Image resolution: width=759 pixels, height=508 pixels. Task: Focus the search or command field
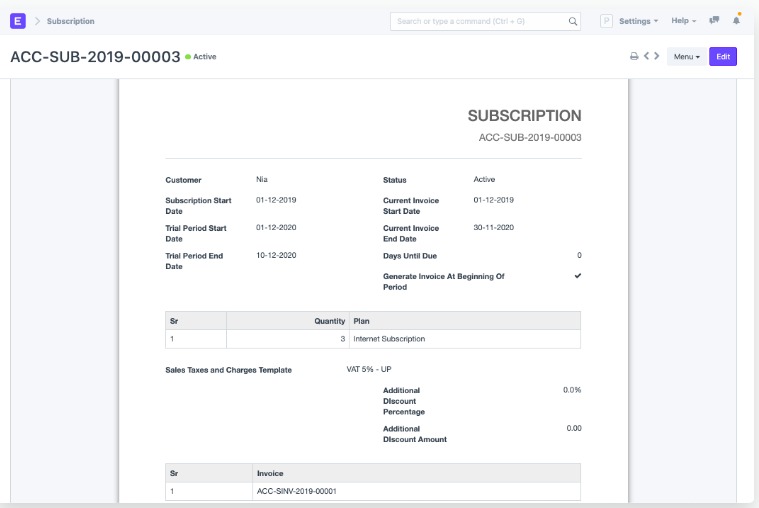pos(478,21)
